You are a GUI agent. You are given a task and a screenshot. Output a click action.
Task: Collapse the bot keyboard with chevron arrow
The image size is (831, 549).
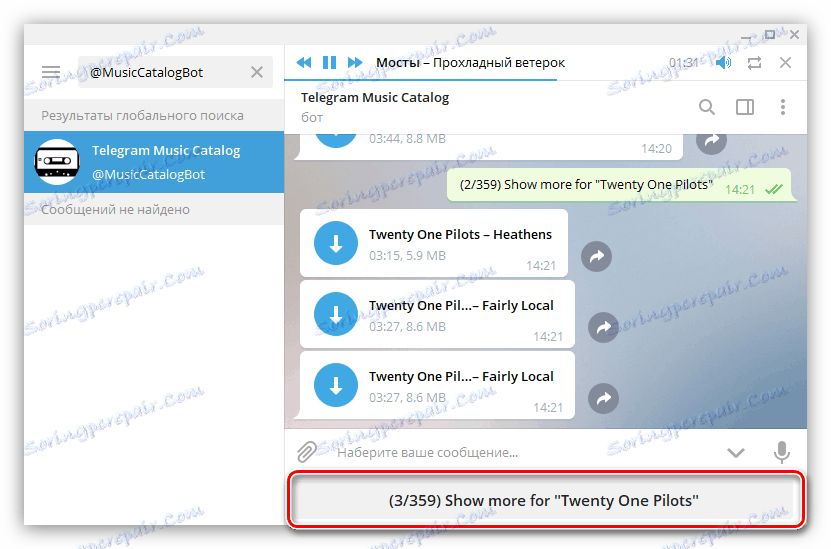click(736, 453)
